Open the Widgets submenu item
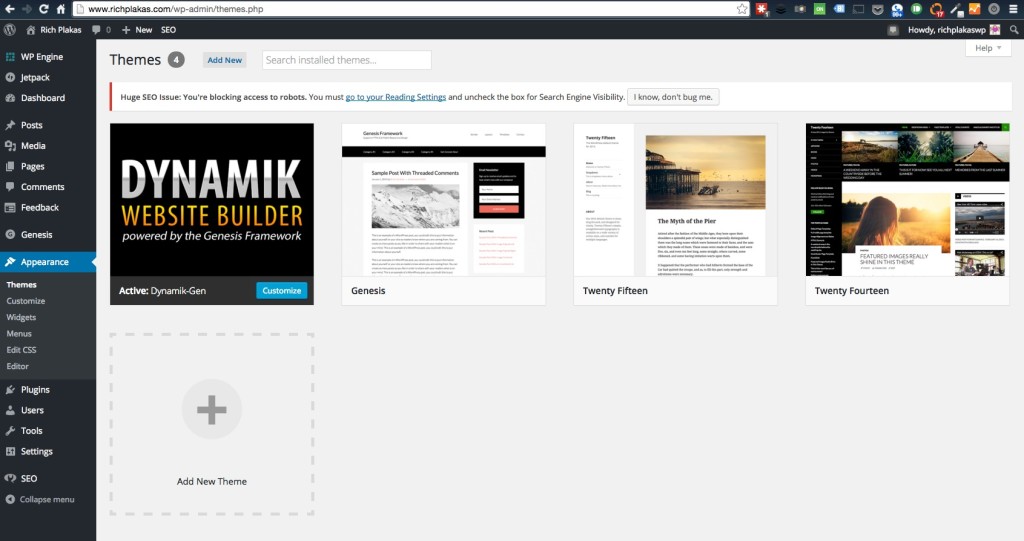 pos(21,318)
